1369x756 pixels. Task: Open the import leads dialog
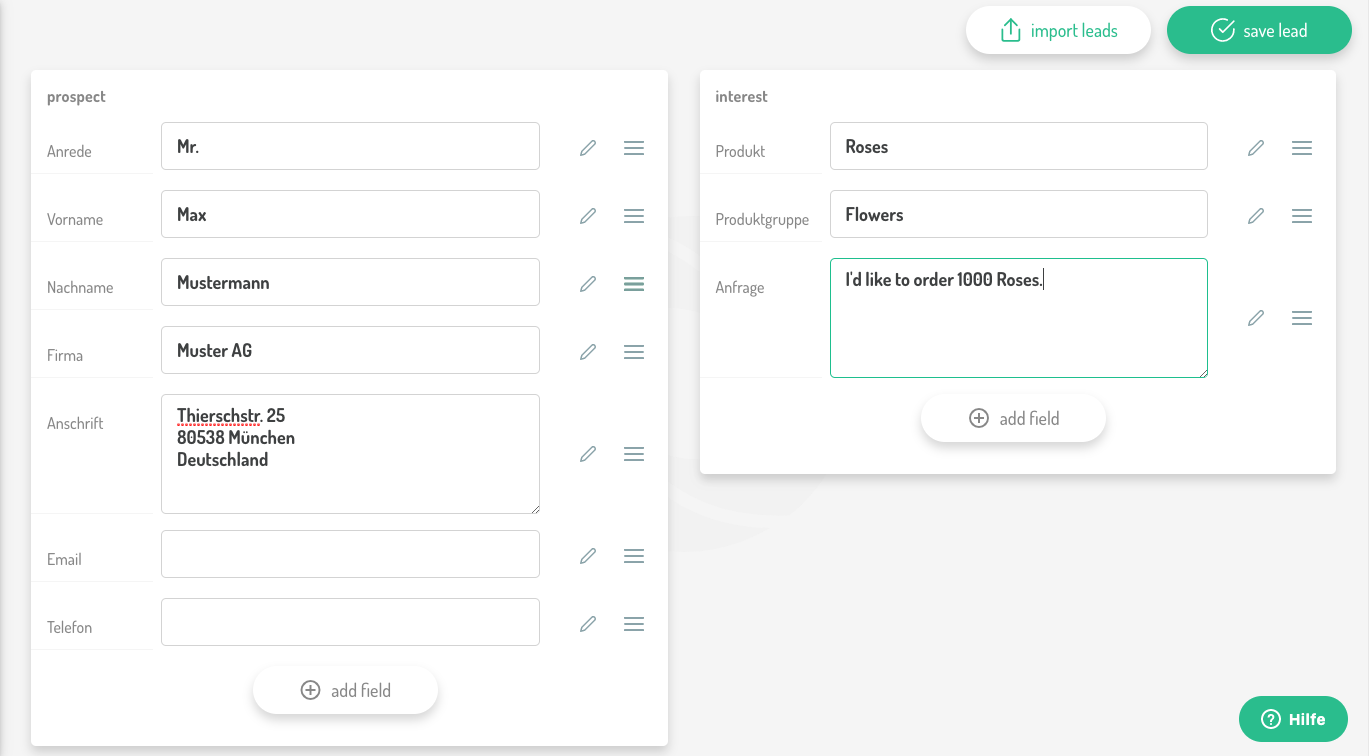[1058, 31]
